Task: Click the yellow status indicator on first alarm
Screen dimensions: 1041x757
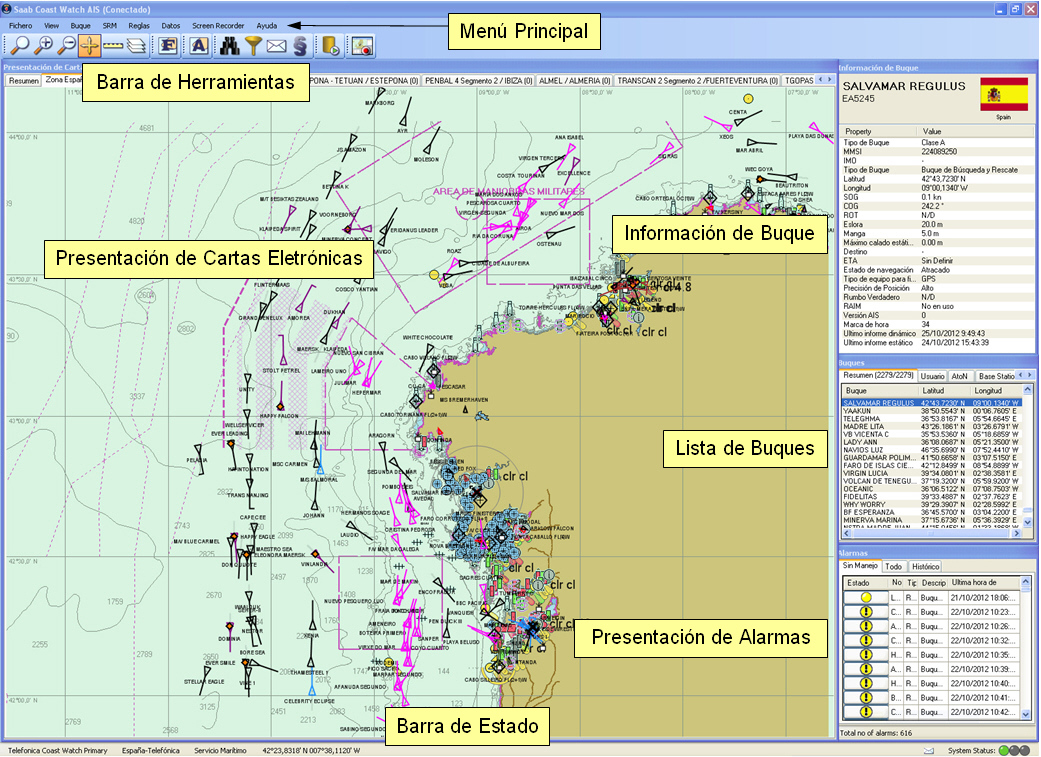Action: (x=866, y=598)
